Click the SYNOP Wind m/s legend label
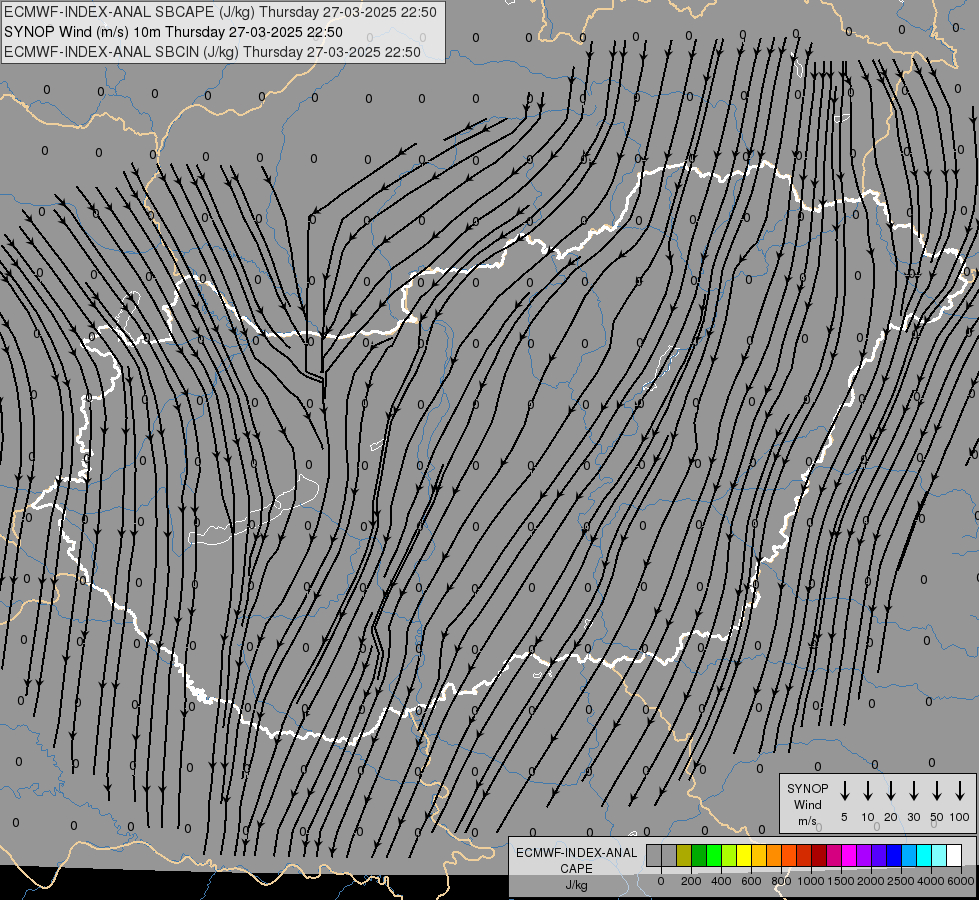Image resolution: width=979 pixels, height=900 pixels. (807, 804)
